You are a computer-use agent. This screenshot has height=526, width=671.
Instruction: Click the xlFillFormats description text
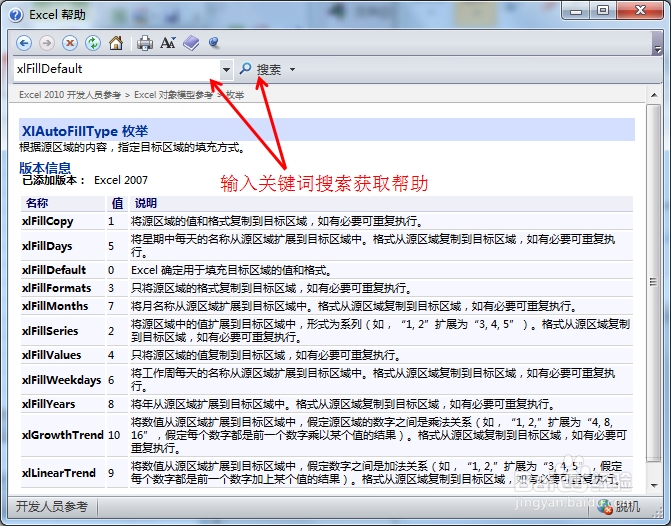[x=271, y=288]
